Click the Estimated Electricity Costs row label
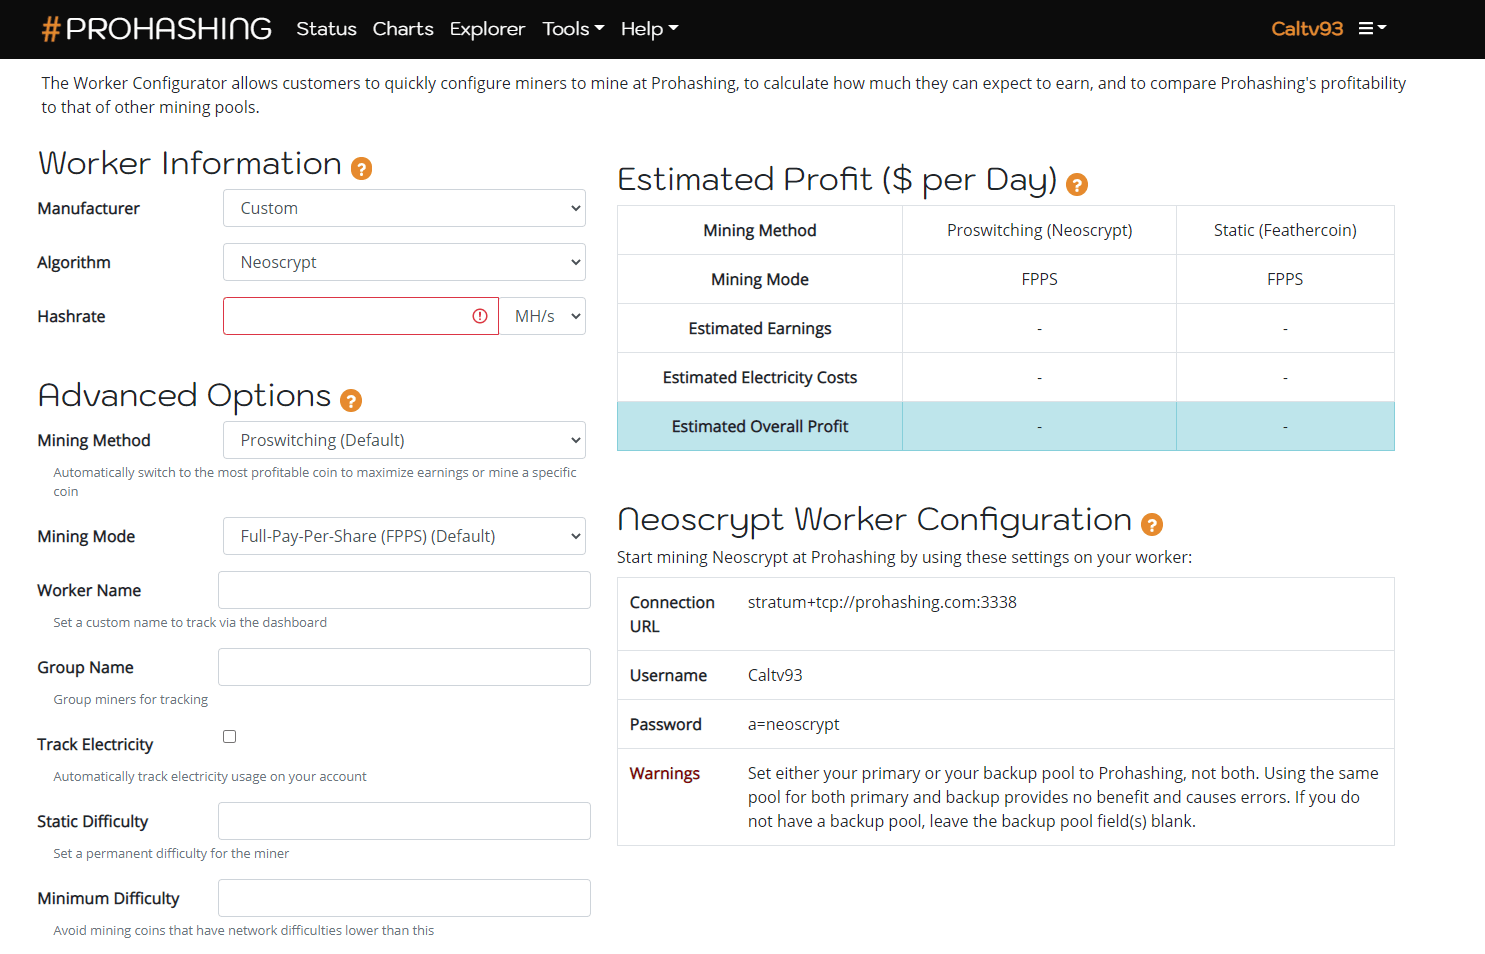 (x=760, y=377)
